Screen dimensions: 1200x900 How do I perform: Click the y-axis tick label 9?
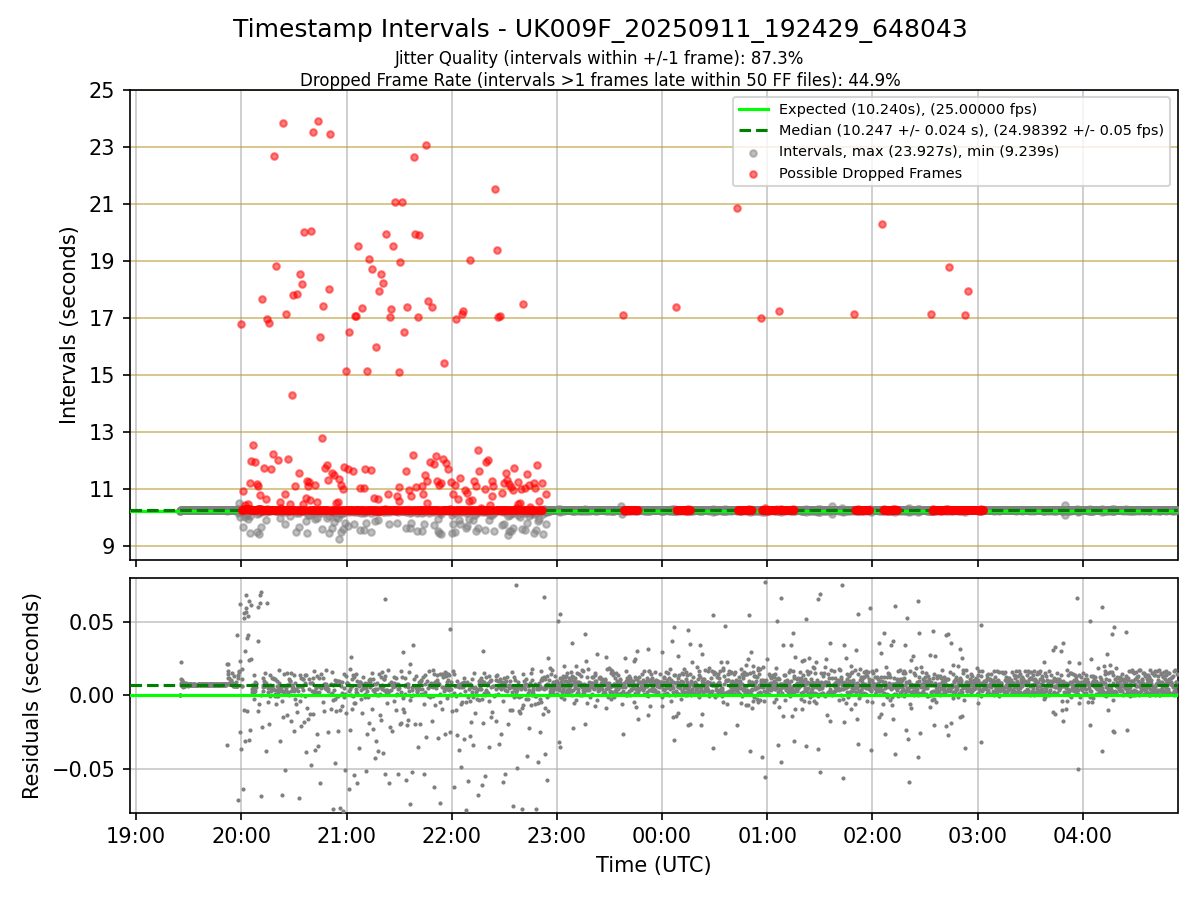click(108, 547)
